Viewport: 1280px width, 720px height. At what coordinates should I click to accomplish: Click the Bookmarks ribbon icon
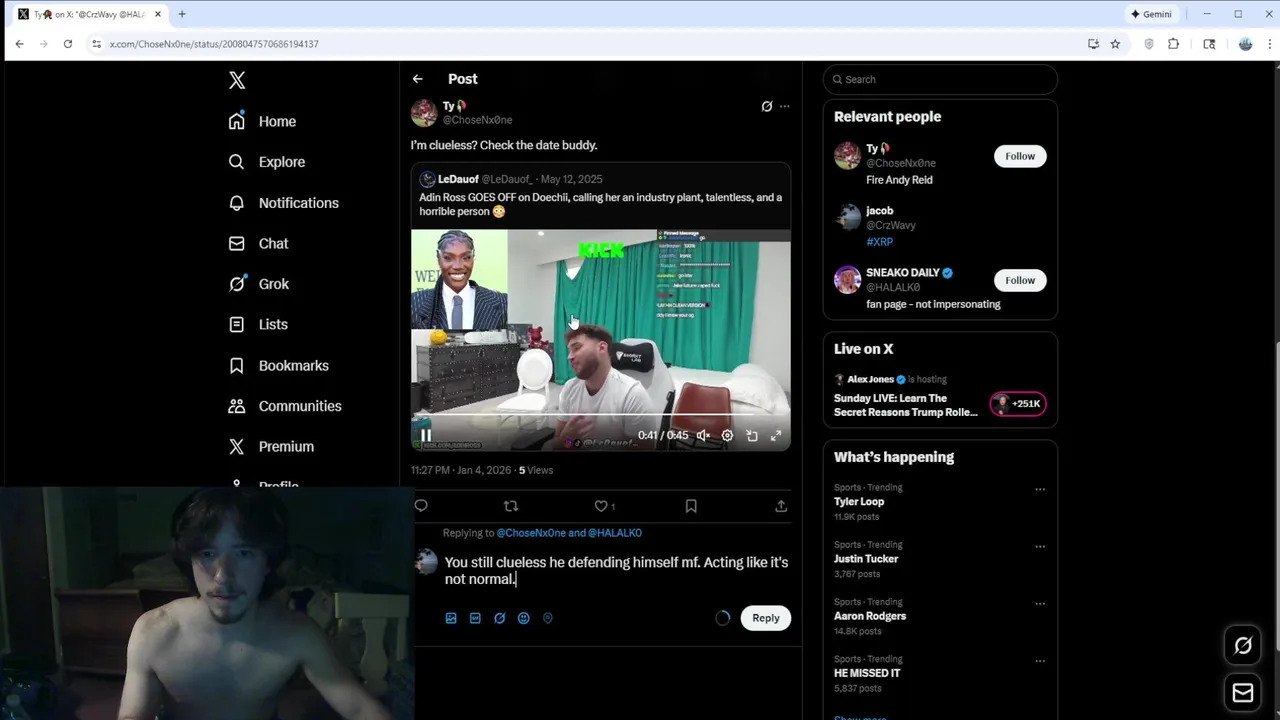click(236, 365)
